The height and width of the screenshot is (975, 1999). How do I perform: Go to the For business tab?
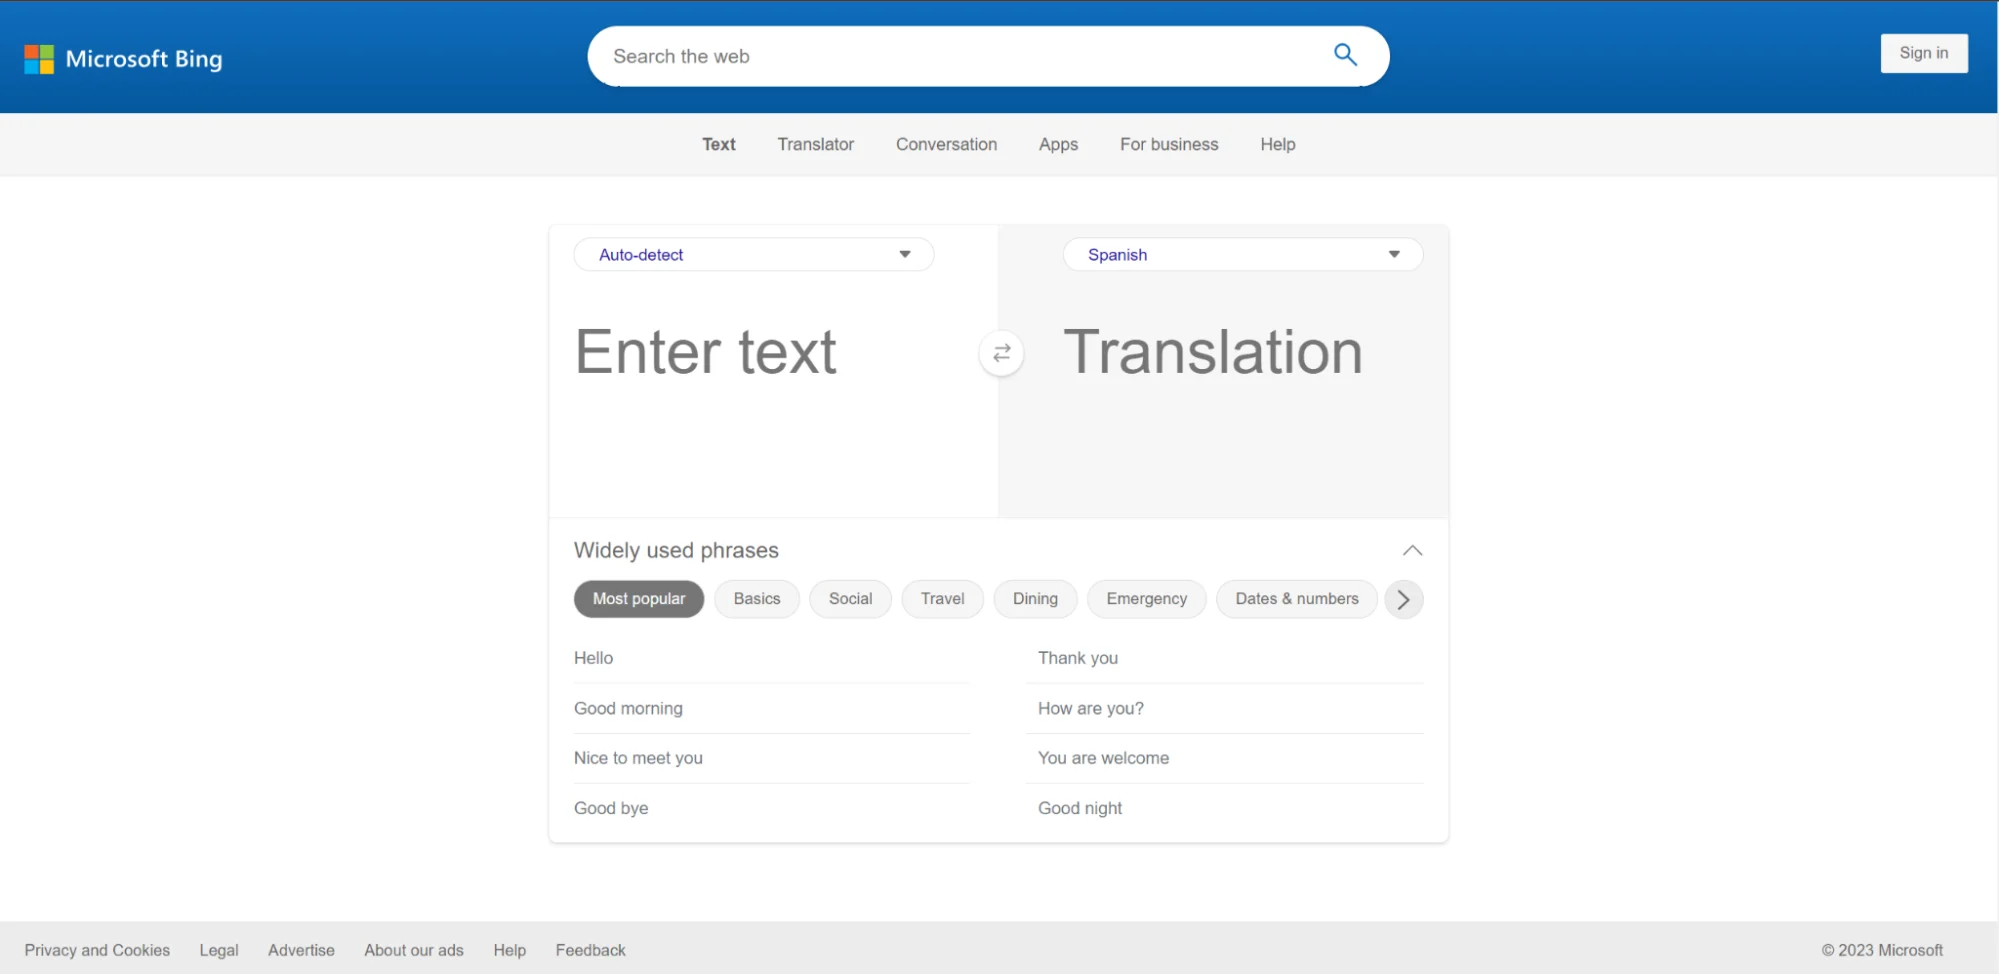pos(1168,144)
